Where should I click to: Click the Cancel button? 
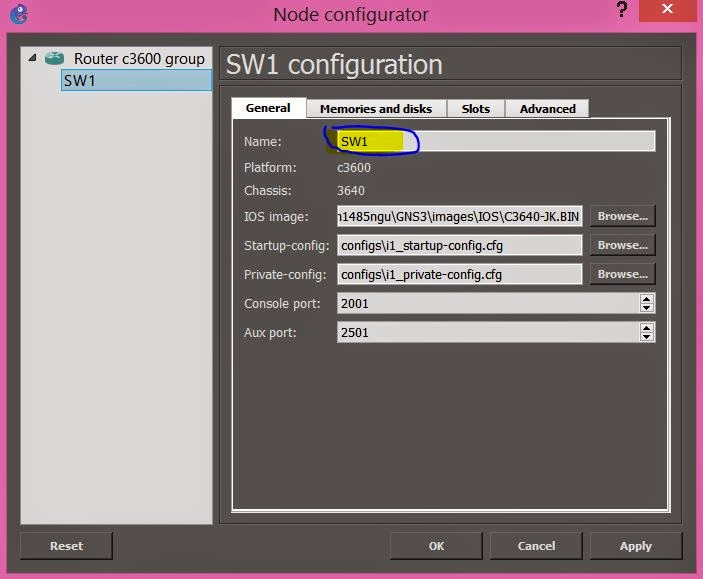coord(536,546)
